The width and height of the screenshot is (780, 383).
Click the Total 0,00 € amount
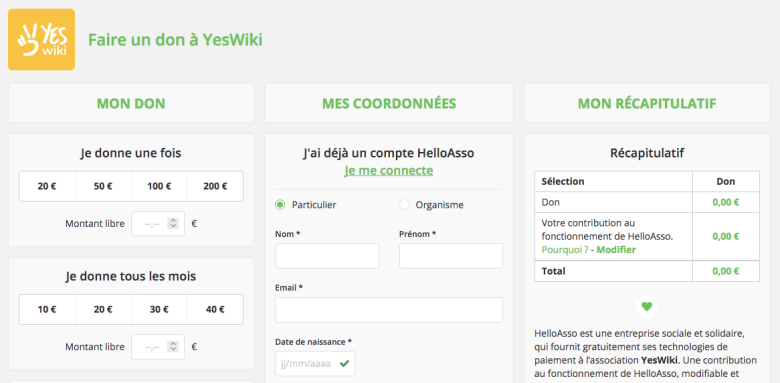click(x=726, y=271)
